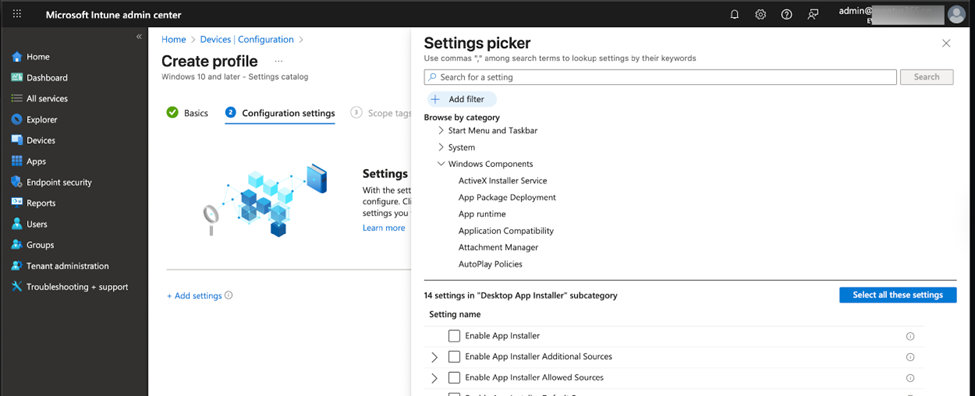Collapse the Windows Components category

(x=441, y=164)
